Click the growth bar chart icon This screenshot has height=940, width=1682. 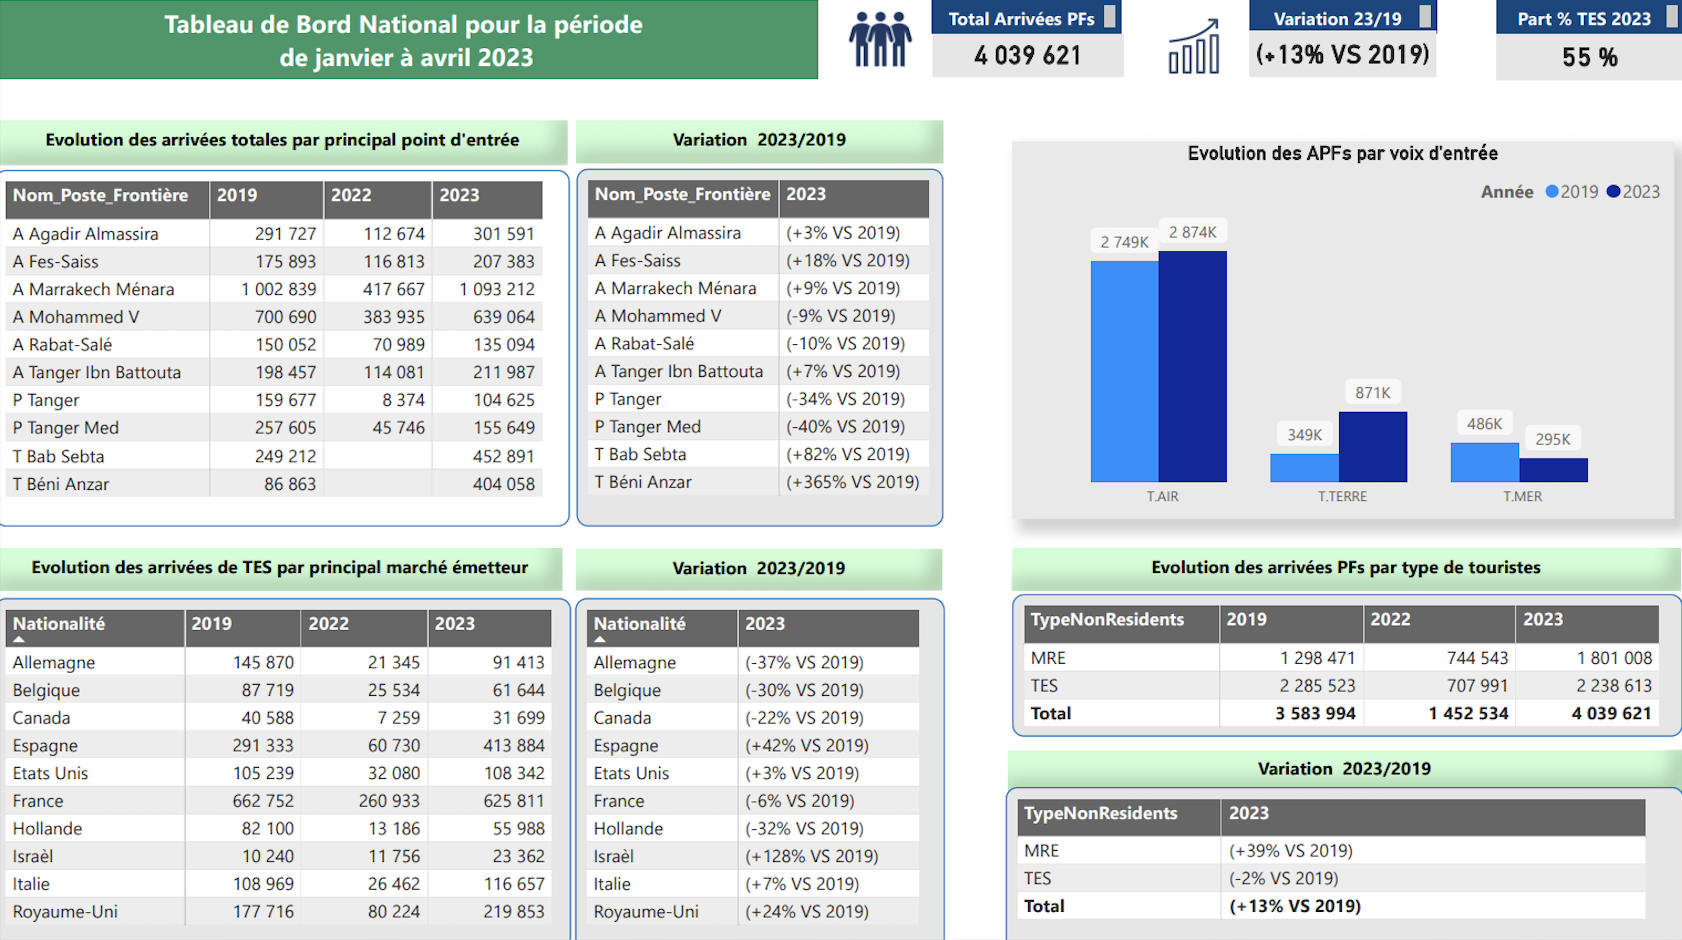pyautogui.click(x=1194, y=46)
